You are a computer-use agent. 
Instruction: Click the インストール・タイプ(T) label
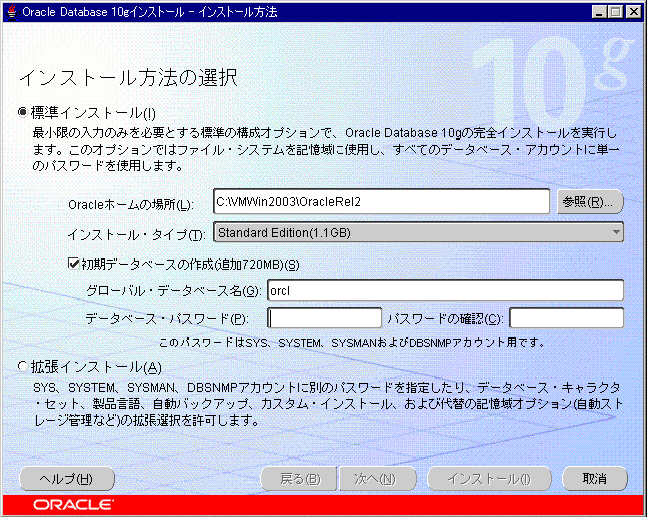click(x=136, y=235)
